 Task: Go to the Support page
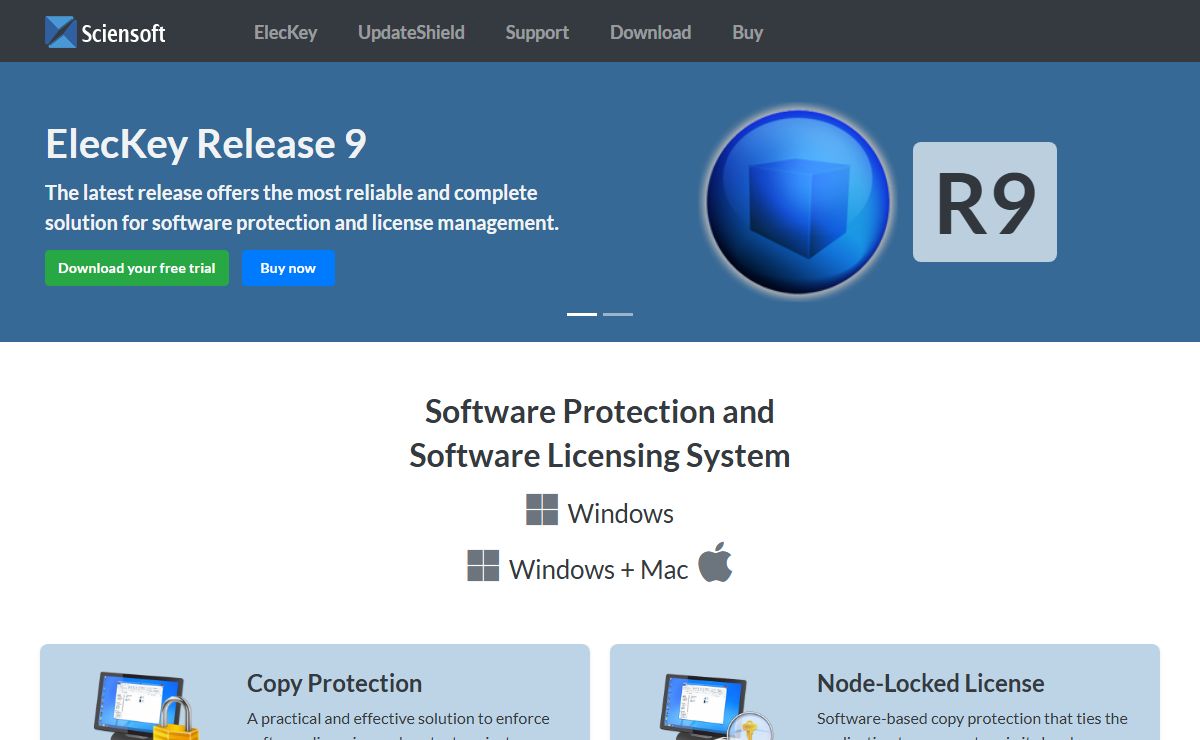pos(537,32)
